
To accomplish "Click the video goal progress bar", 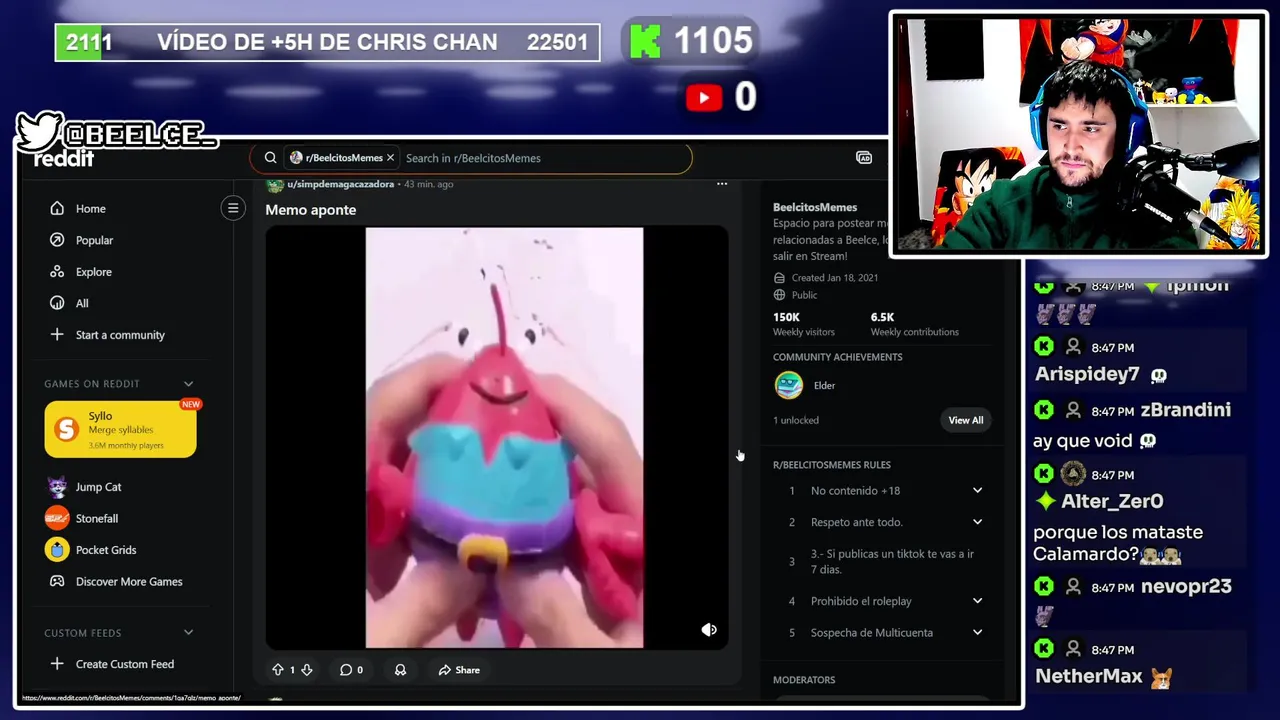I will [x=327, y=42].
